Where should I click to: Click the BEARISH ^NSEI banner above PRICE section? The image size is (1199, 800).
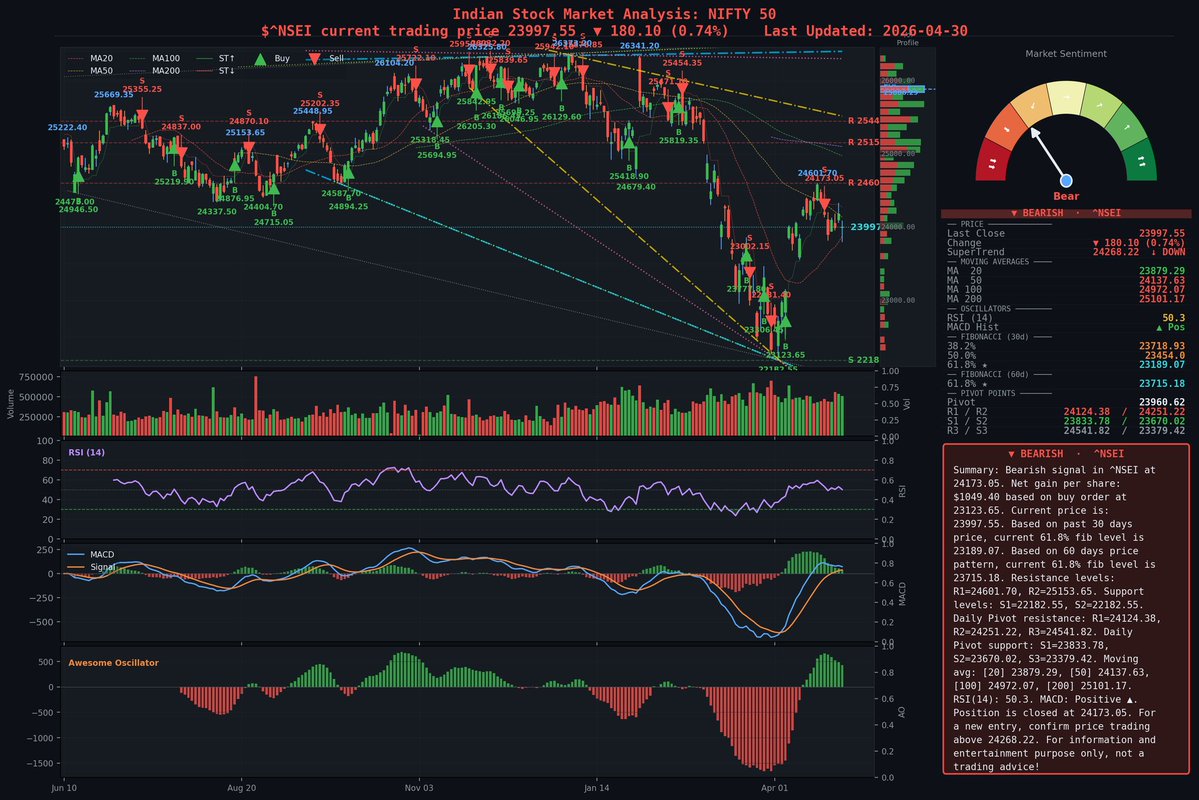pyautogui.click(x=1066, y=213)
